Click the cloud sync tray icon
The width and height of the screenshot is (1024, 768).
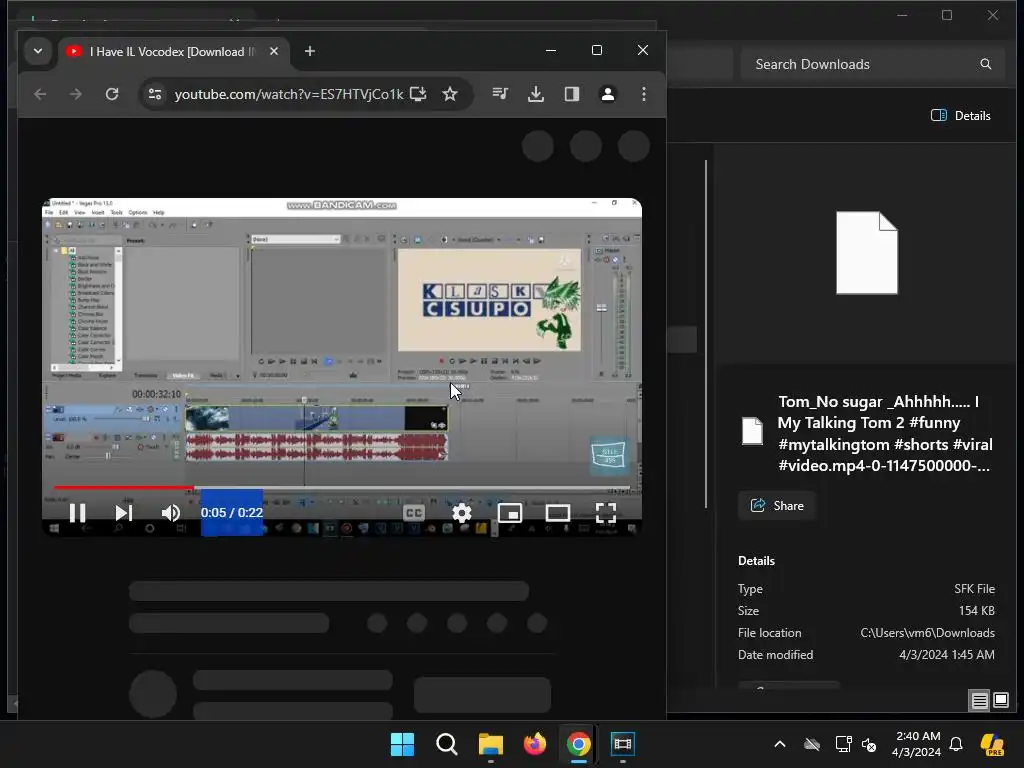pyautogui.click(x=812, y=744)
